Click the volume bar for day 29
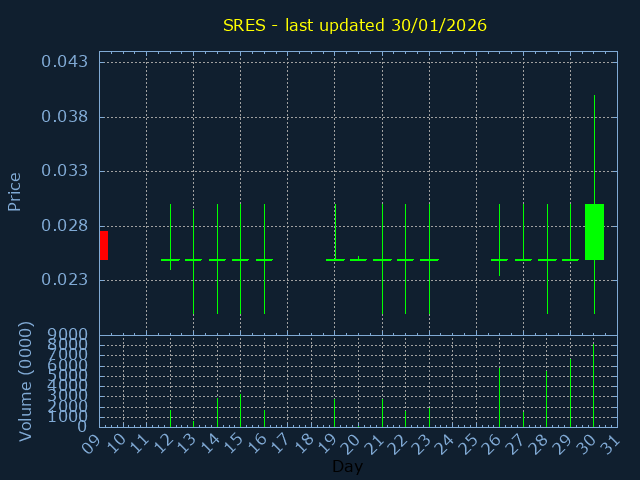The image size is (640, 480). click(x=570, y=393)
